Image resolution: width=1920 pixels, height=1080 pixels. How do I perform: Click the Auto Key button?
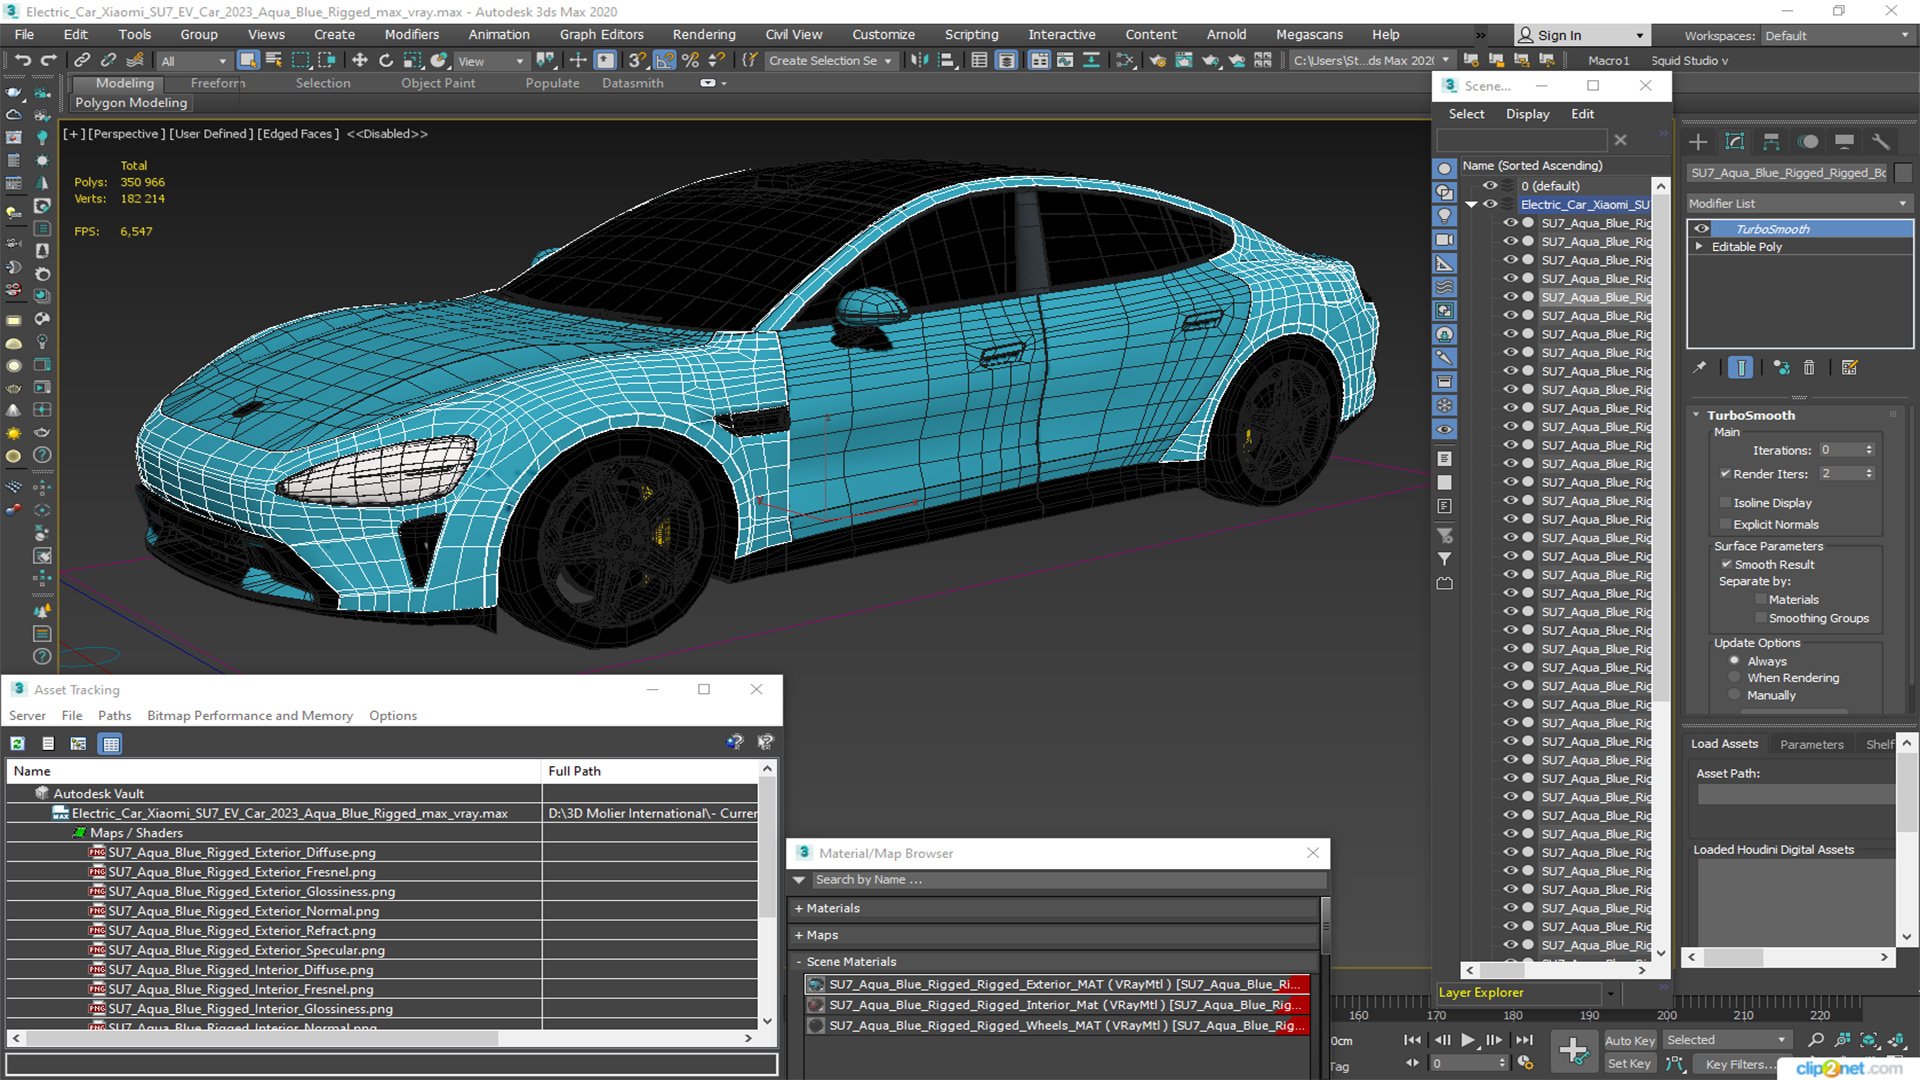click(1629, 1041)
